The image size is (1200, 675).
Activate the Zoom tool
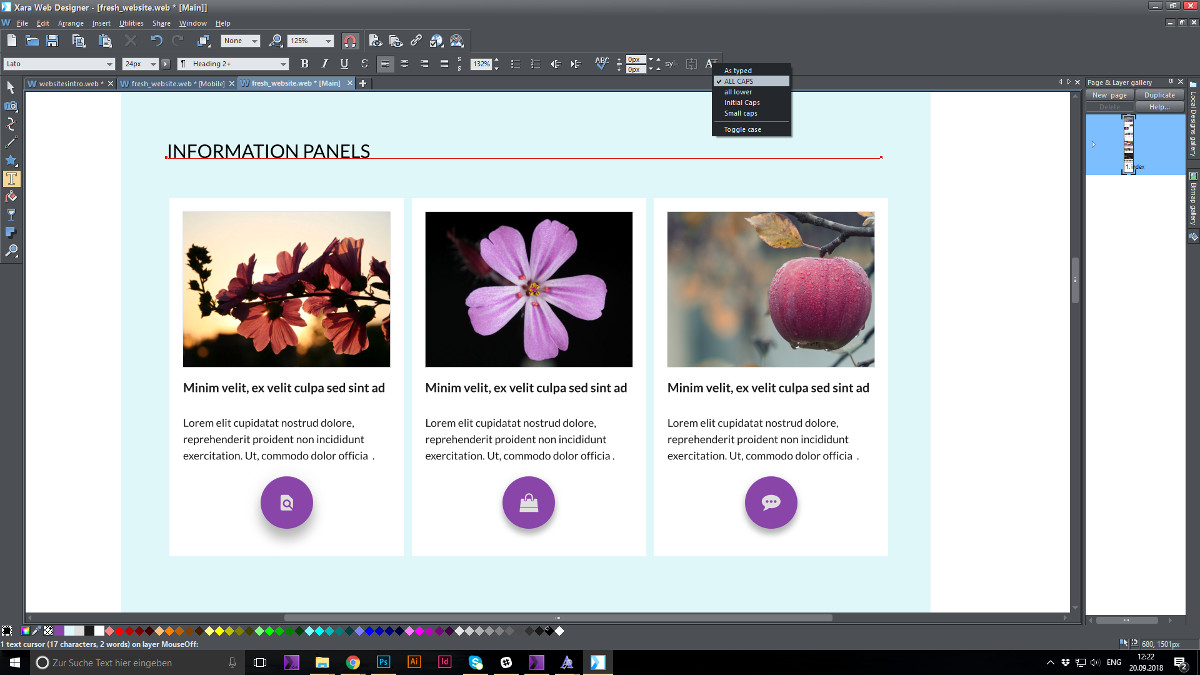pyautogui.click(x=10, y=250)
